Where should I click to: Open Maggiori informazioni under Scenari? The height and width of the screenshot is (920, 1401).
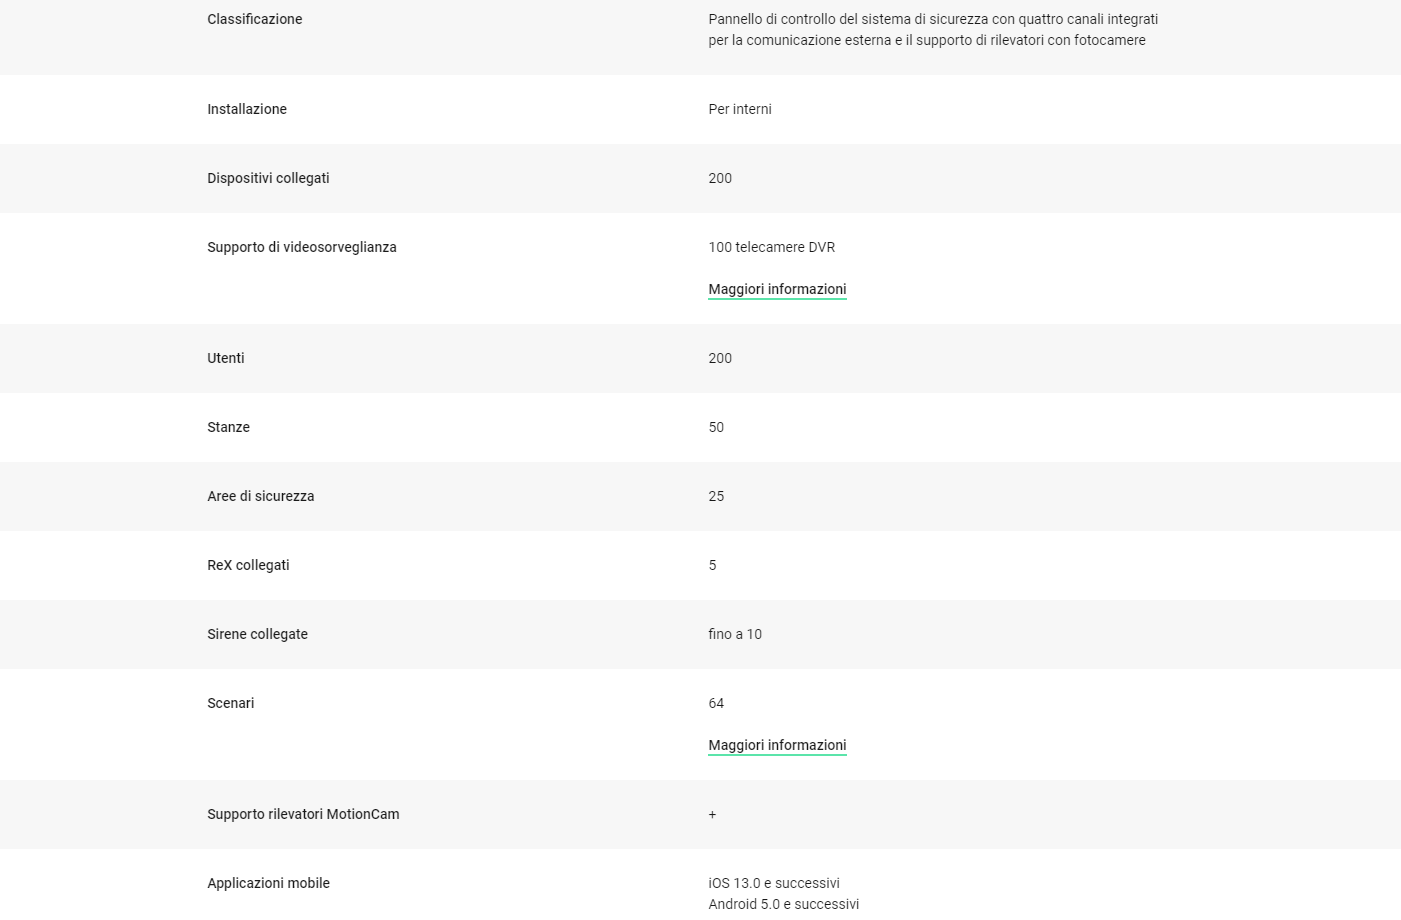tap(777, 745)
